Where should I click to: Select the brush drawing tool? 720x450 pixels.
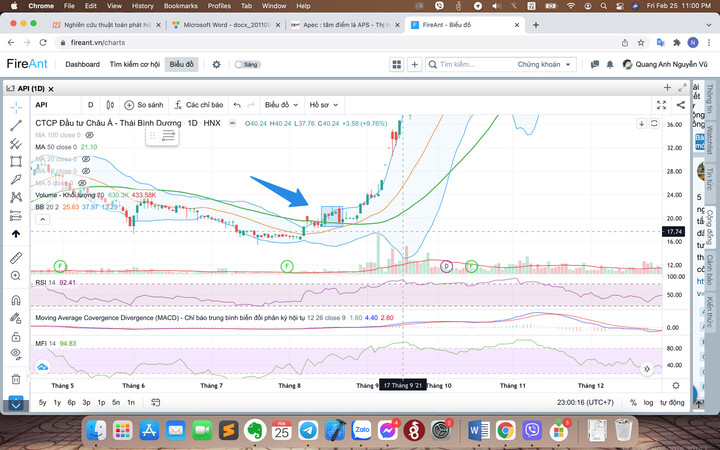coord(16,179)
